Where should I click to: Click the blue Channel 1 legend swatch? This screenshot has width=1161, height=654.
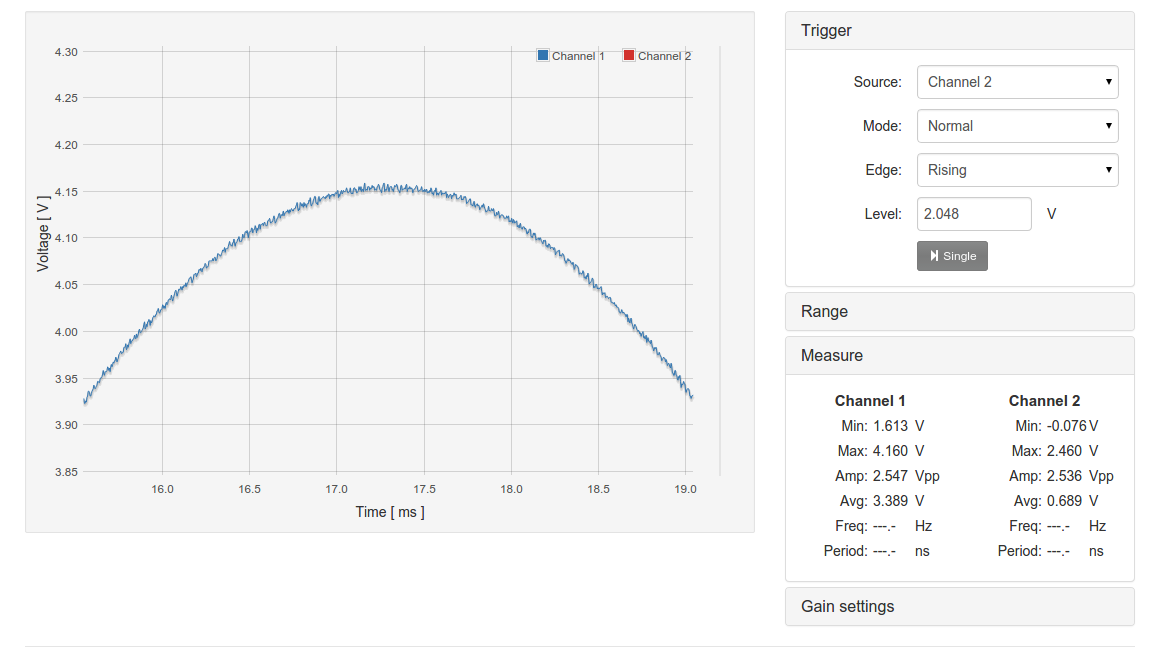[x=543, y=56]
